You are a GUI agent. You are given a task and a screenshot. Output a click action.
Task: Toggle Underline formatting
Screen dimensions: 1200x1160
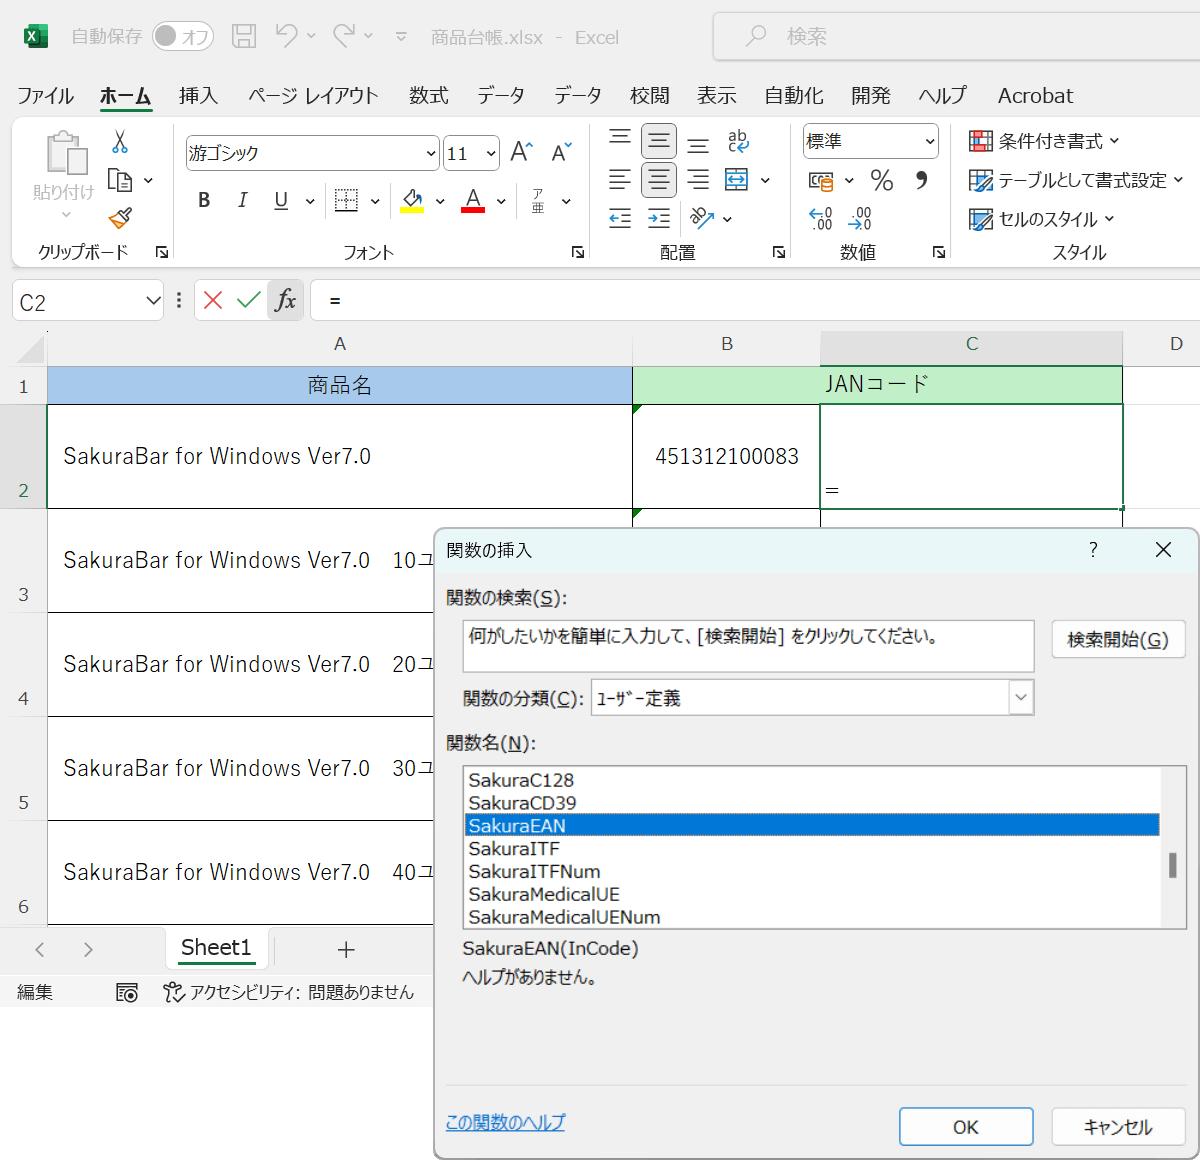pos(281,200)
